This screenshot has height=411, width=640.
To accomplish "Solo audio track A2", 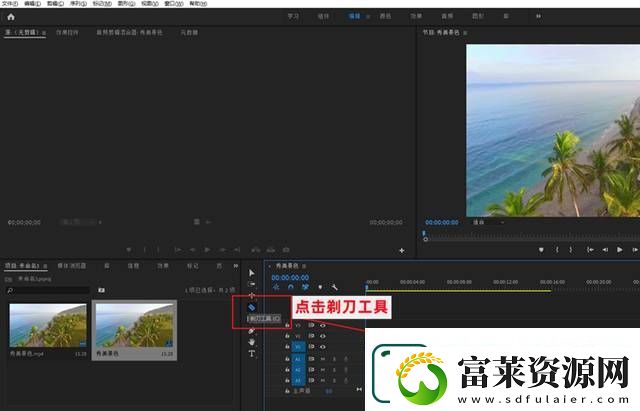I will [334, 370].
